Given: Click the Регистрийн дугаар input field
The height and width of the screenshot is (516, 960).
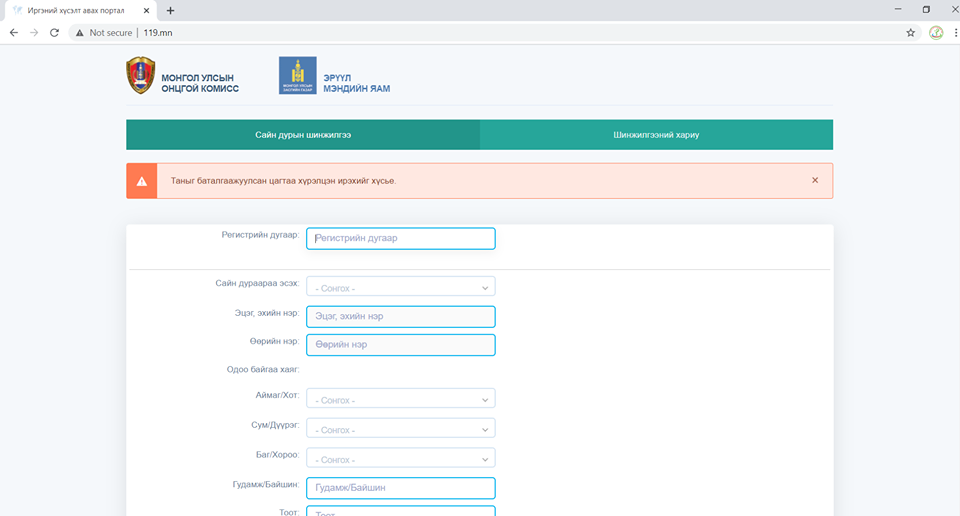Looking at the screenshot, I should pos(400,238).
